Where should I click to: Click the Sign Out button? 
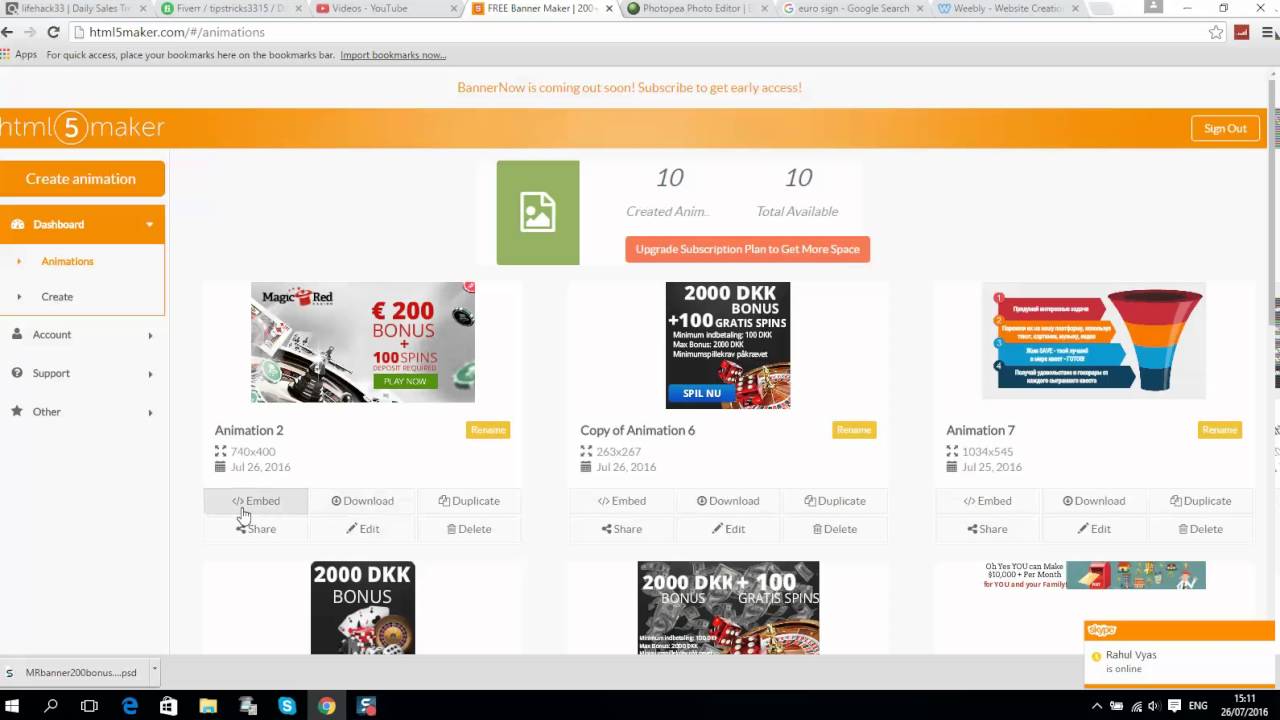[1225, 128]
